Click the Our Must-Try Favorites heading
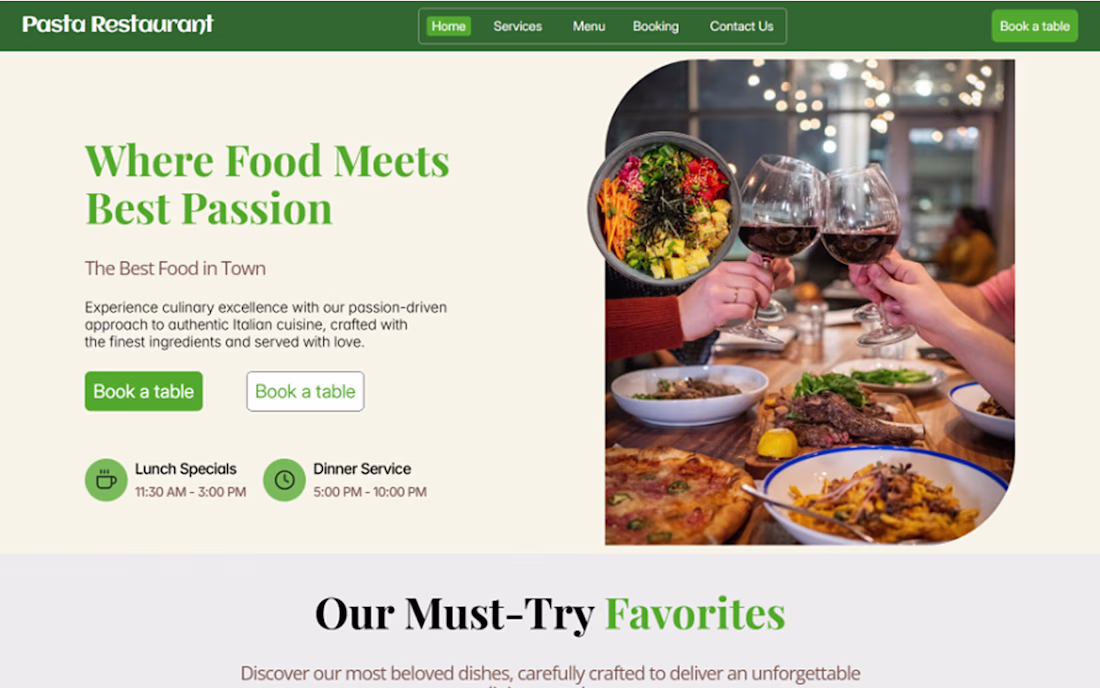Image resolution: width=1100 pixels, height=688 pixels. pos(550,614)
